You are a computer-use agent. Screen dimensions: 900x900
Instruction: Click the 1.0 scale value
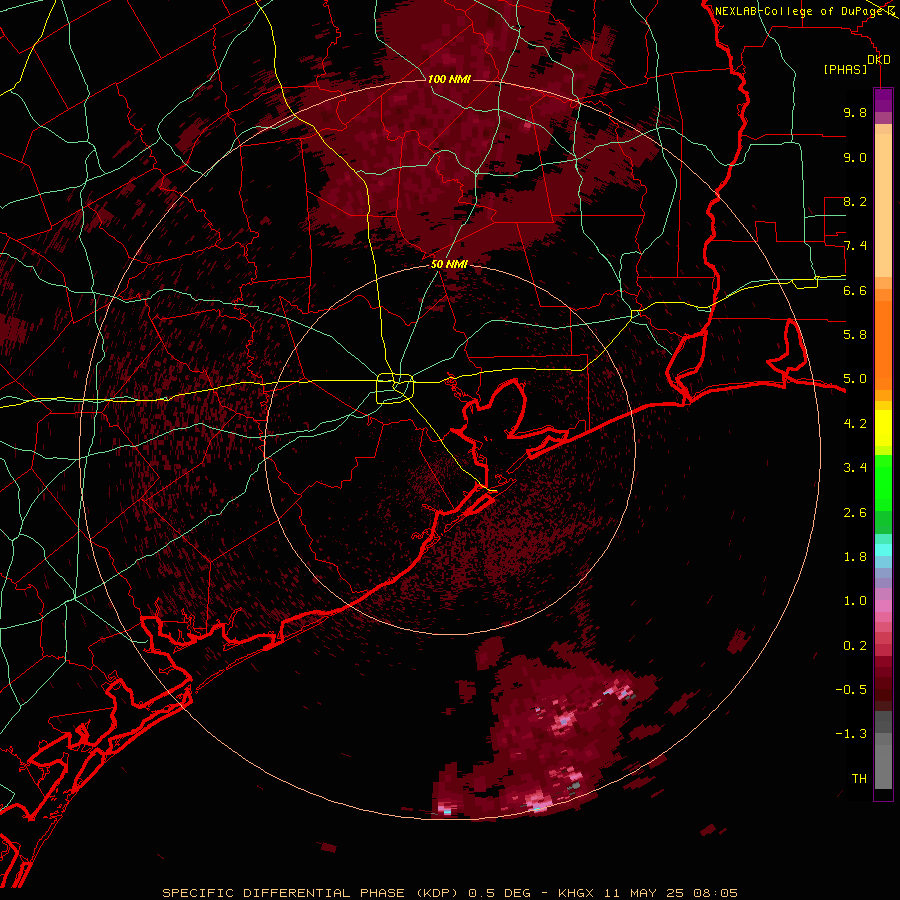click(x=855, y=601)
